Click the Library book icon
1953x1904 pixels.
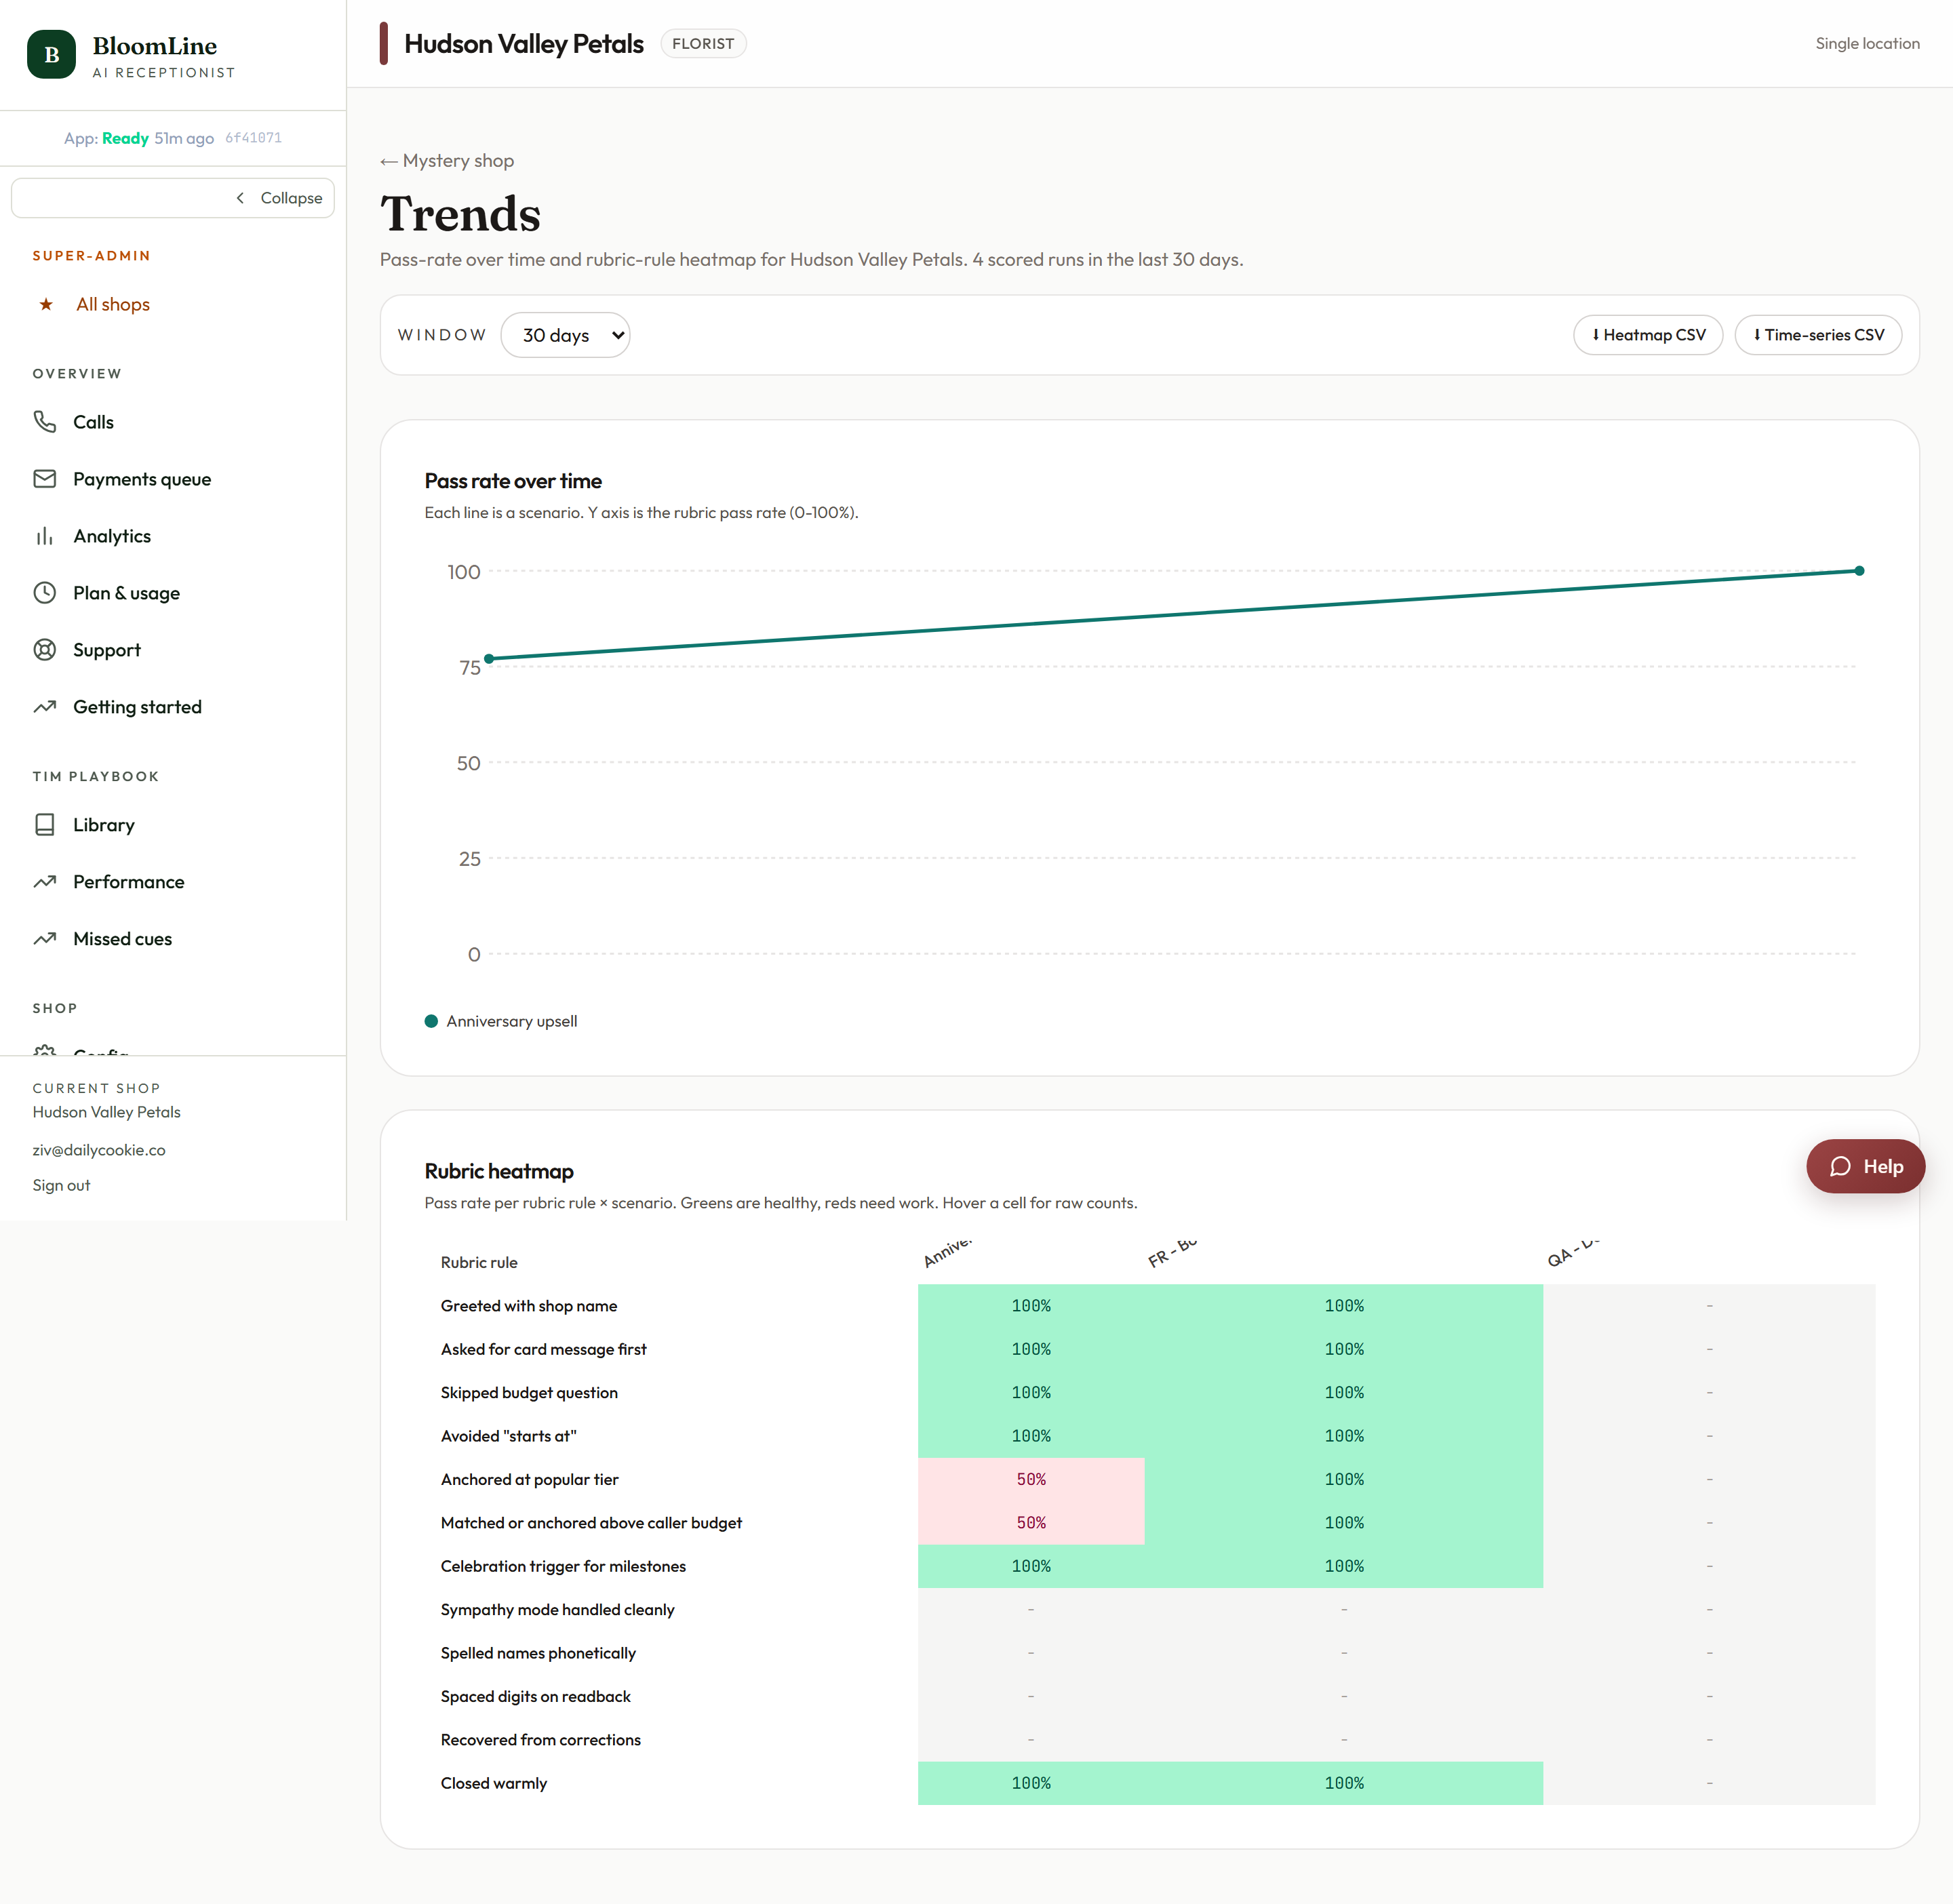[45, 825]
